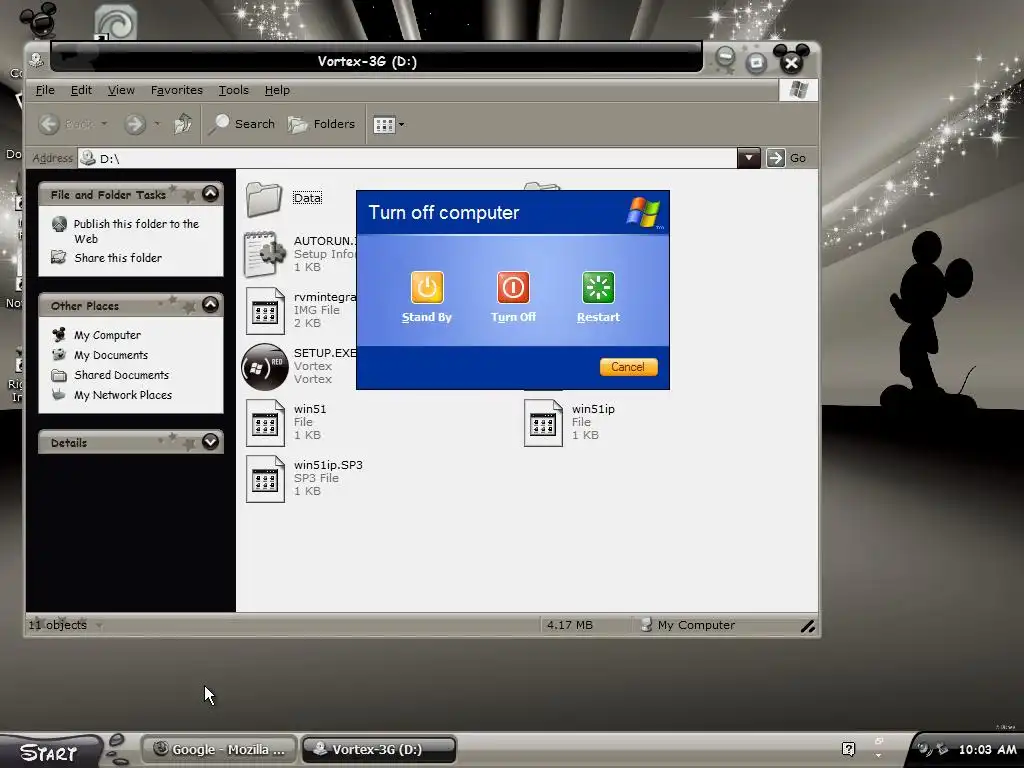Screen dimensions: 1024x768
Task: Click Vortex-3G (D:) taskbar item
Action: [378, 749]
